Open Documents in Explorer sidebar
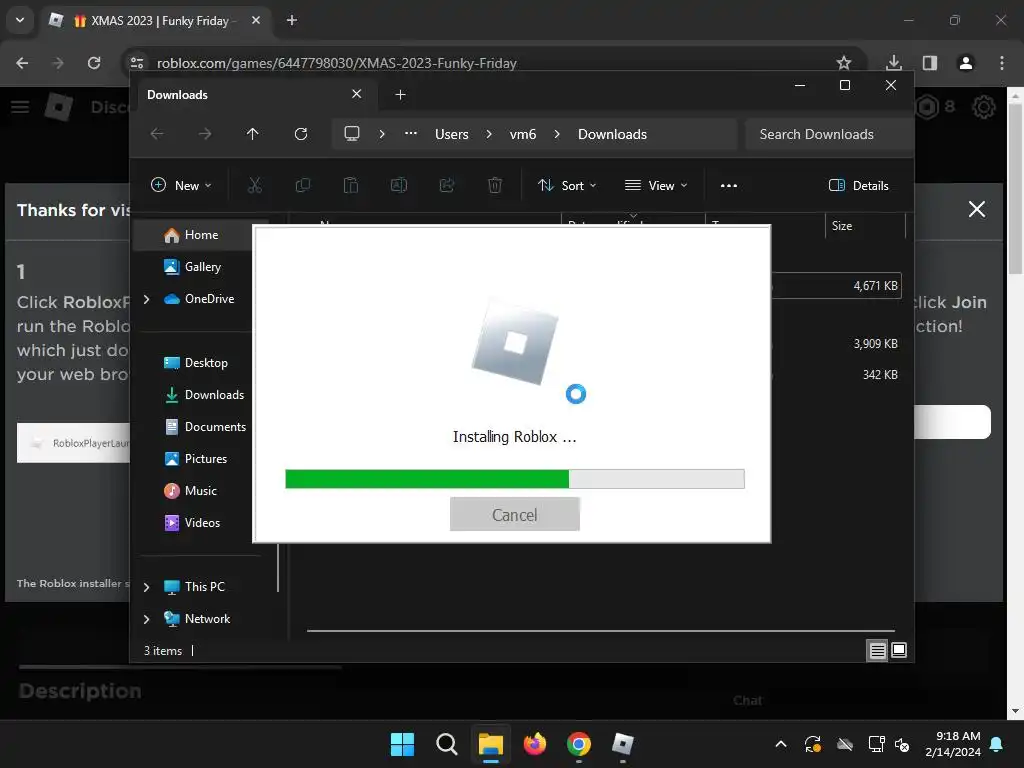This screenshot has width=1024, height=768. point(215,426)
